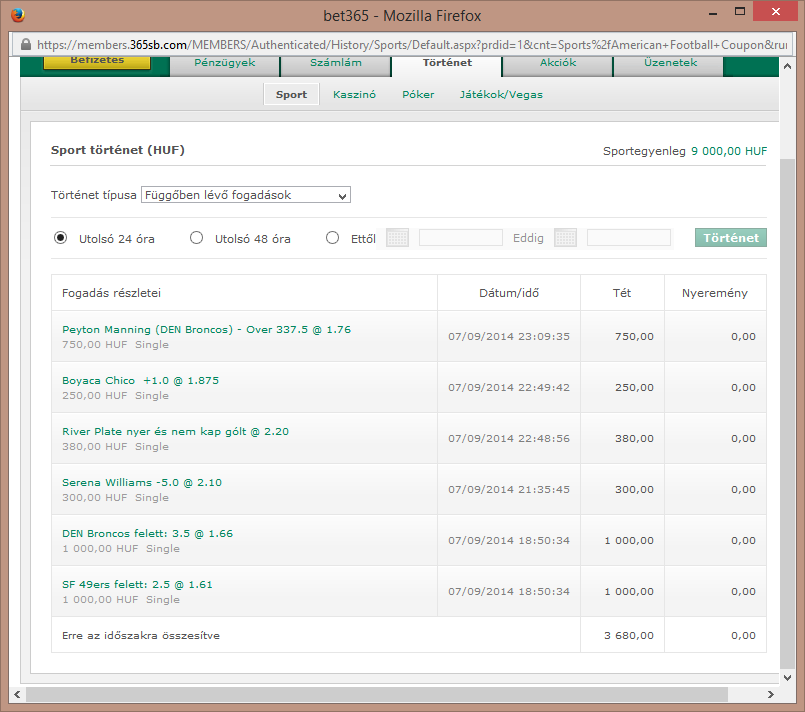
Task: Open the Serena Williams -5.0 bet details
Action: (x=142, y=483)
